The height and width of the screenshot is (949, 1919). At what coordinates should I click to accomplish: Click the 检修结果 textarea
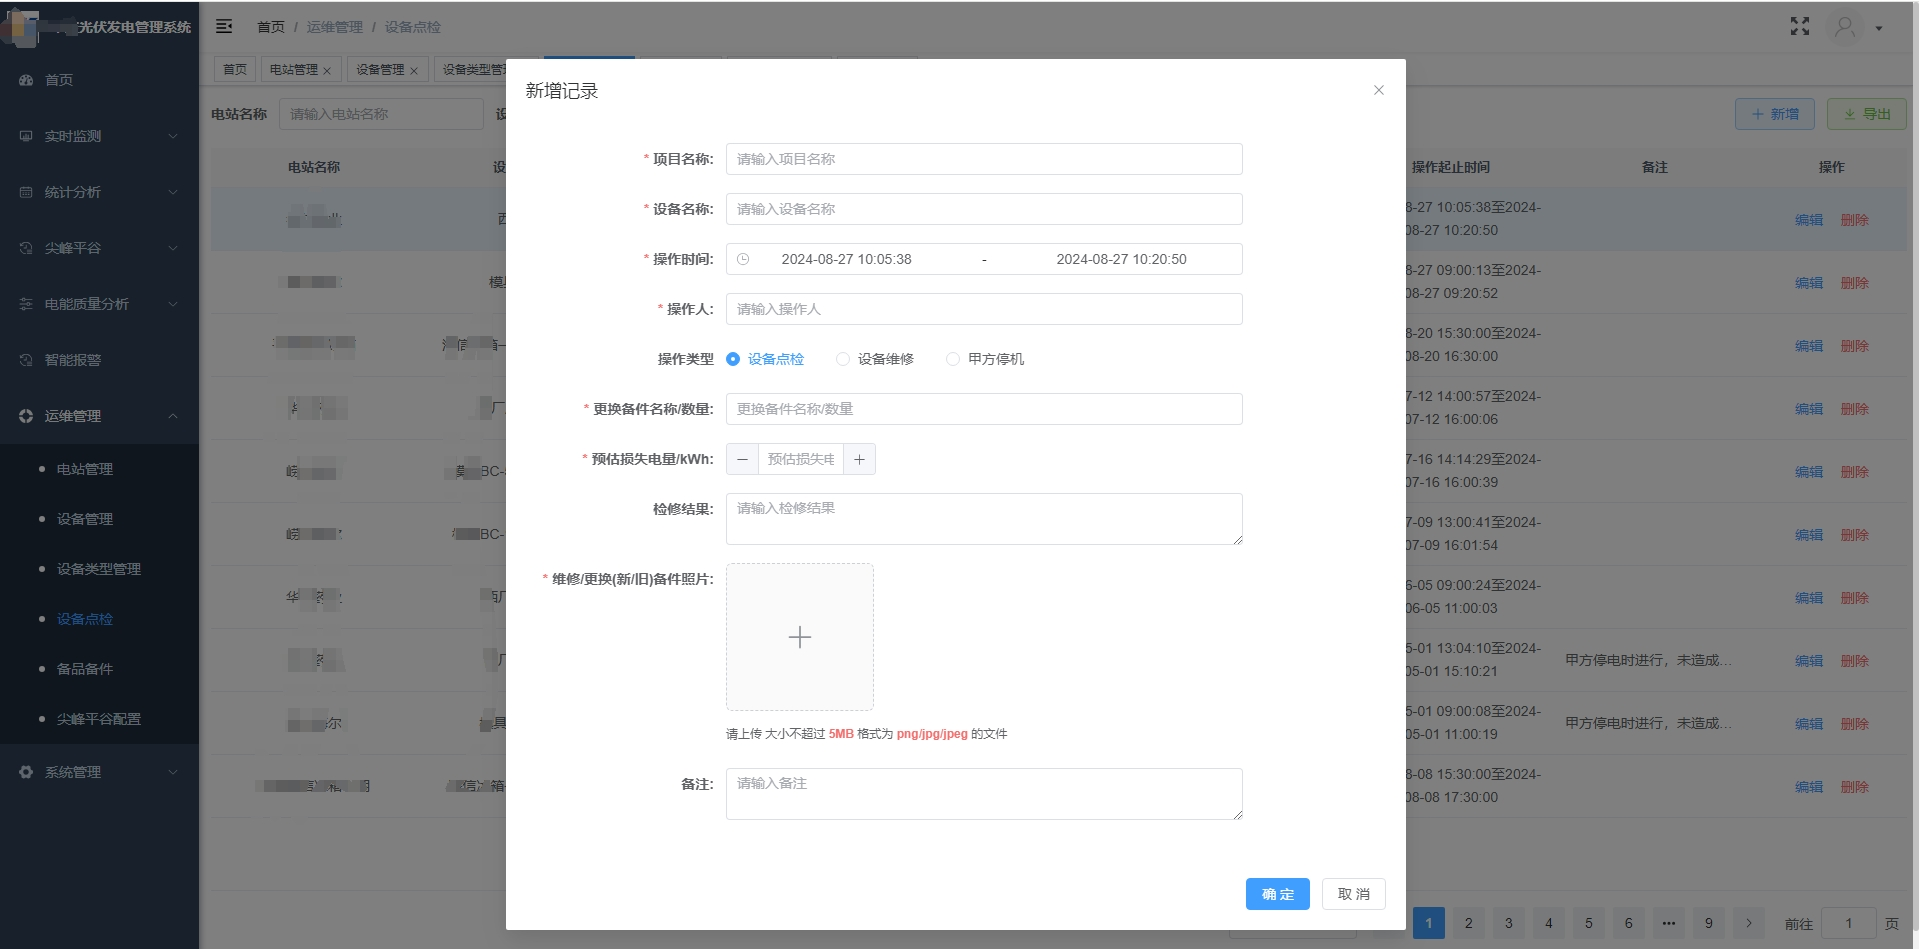point(984,519)
